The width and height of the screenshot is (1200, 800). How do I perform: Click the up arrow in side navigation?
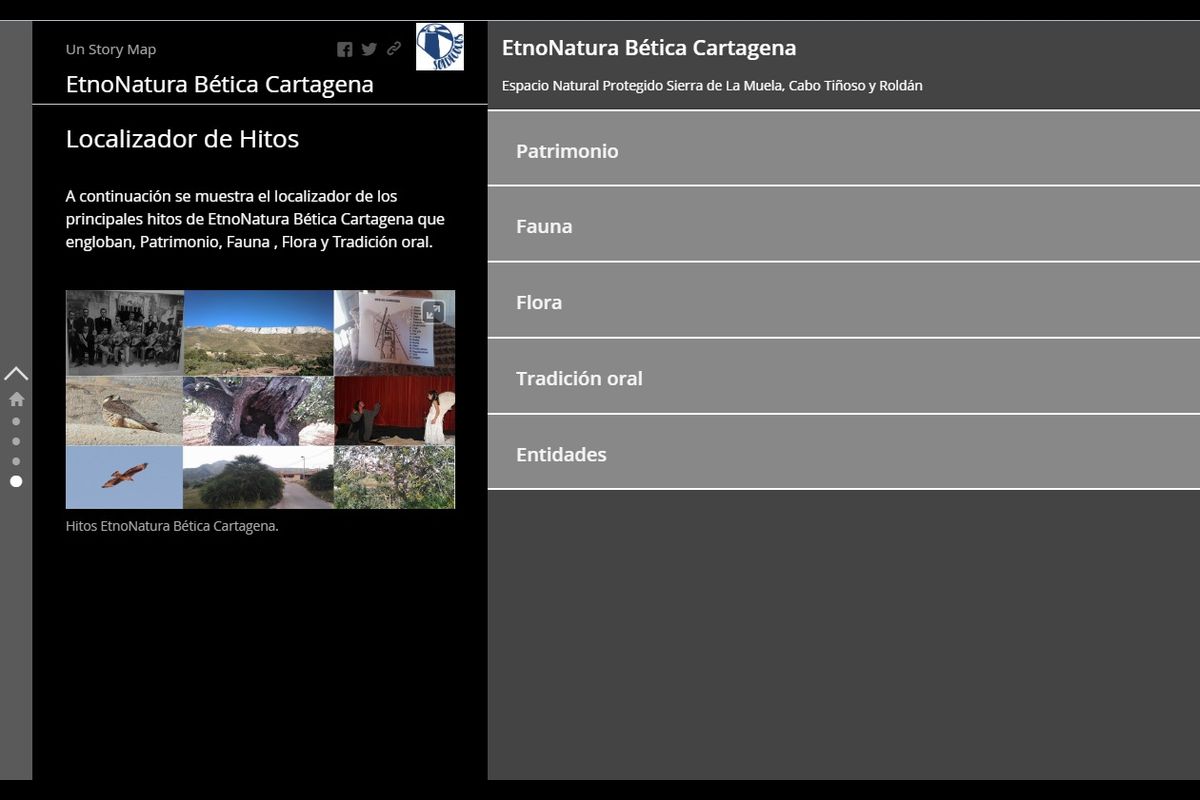[x=16, y=374]
